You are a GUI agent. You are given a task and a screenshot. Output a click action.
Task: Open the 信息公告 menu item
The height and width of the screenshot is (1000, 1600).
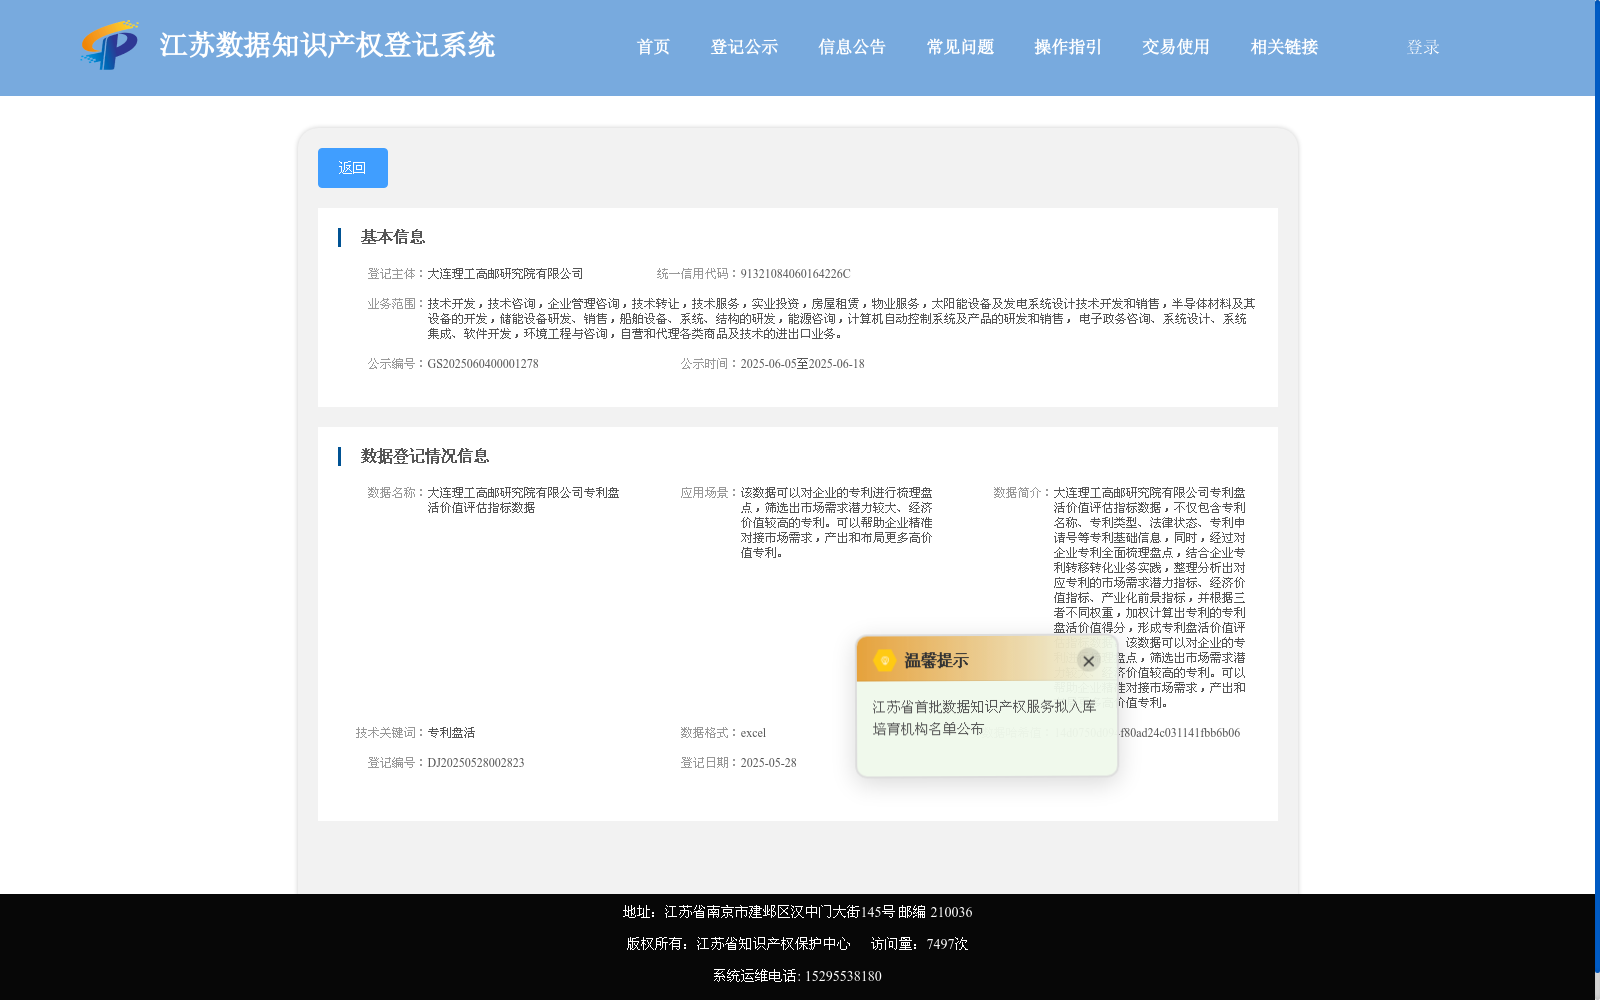(852, 47)
